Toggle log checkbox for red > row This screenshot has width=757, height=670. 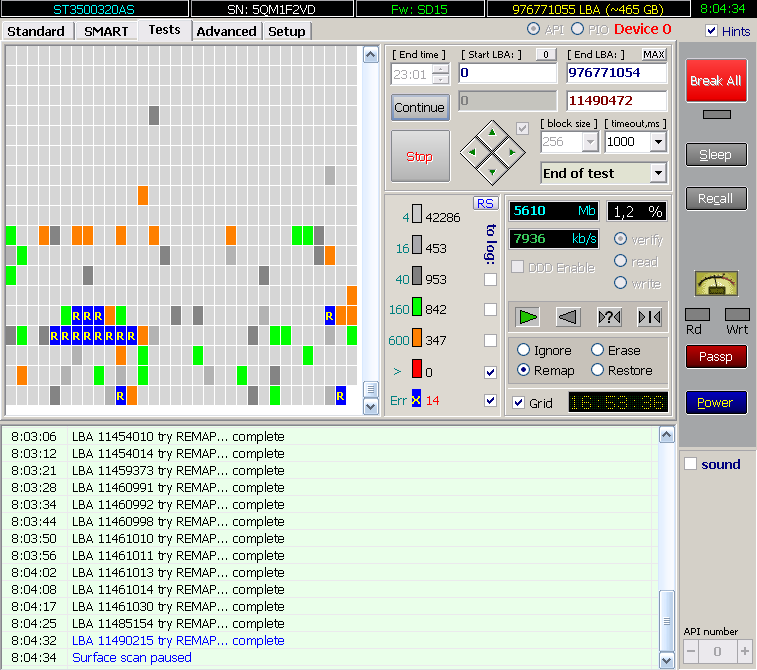(x=491, y=372)
